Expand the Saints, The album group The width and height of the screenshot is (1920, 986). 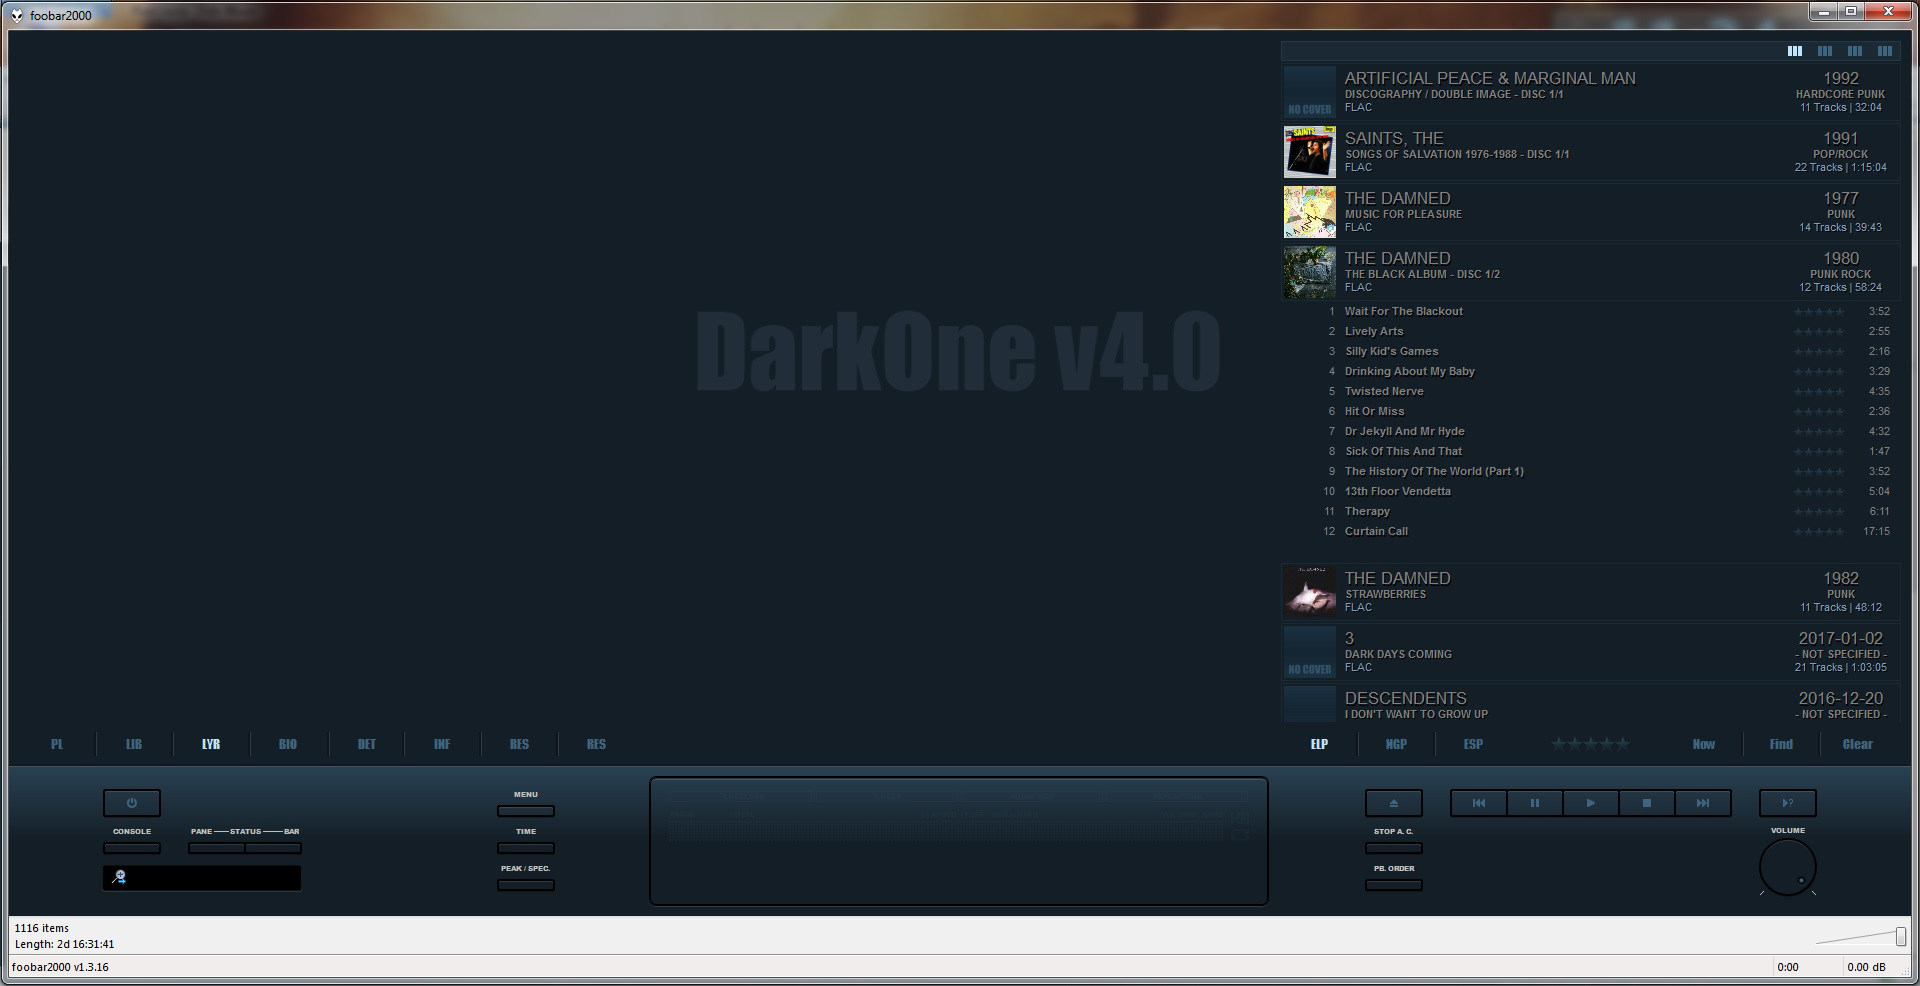(1590, 152)
